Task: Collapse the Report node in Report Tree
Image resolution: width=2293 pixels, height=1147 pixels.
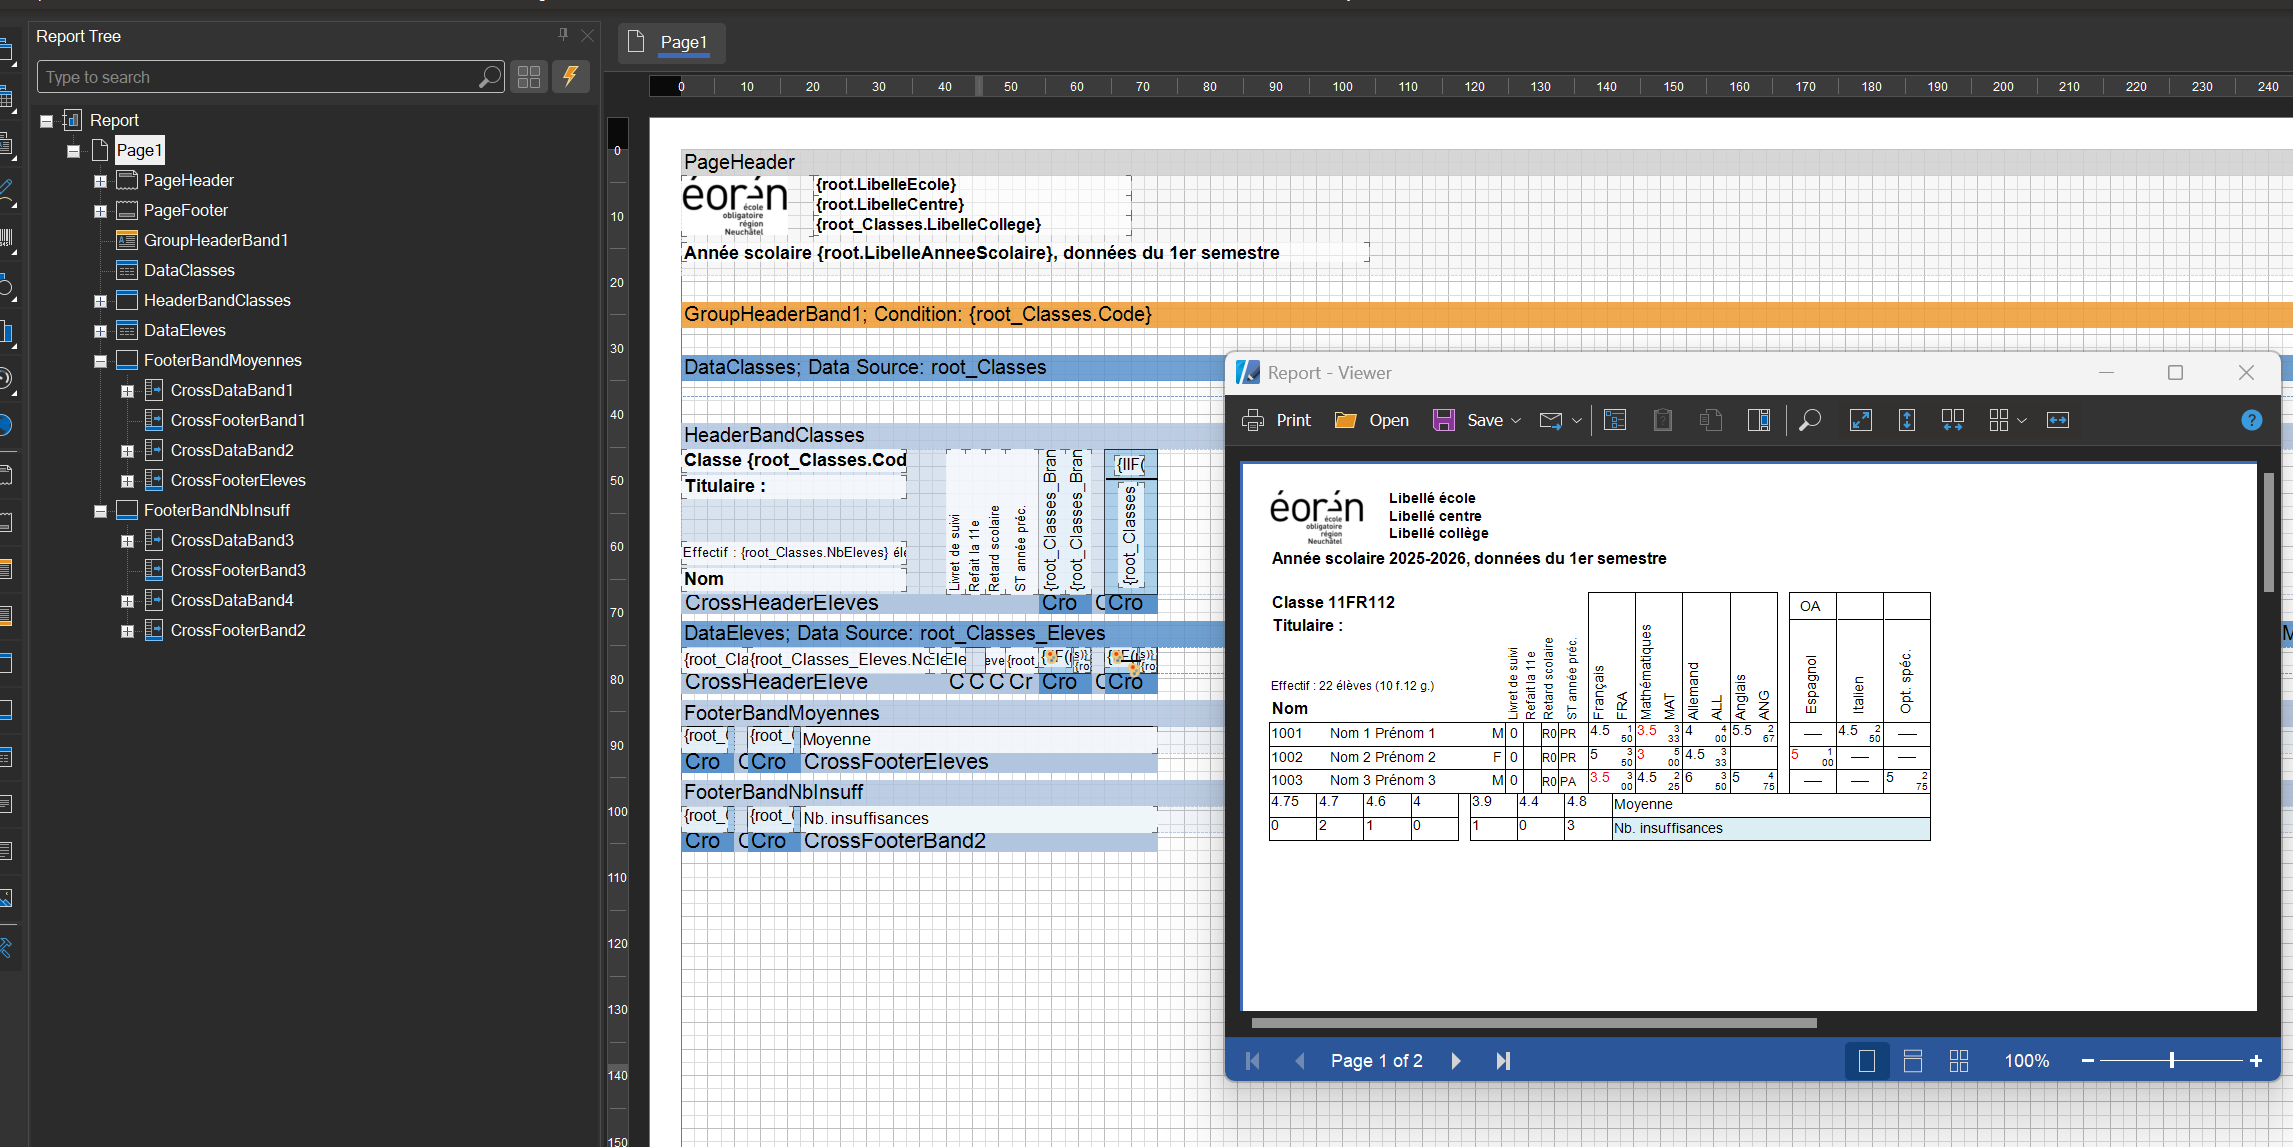Action: pyautogui.click(x=46, y=119)
